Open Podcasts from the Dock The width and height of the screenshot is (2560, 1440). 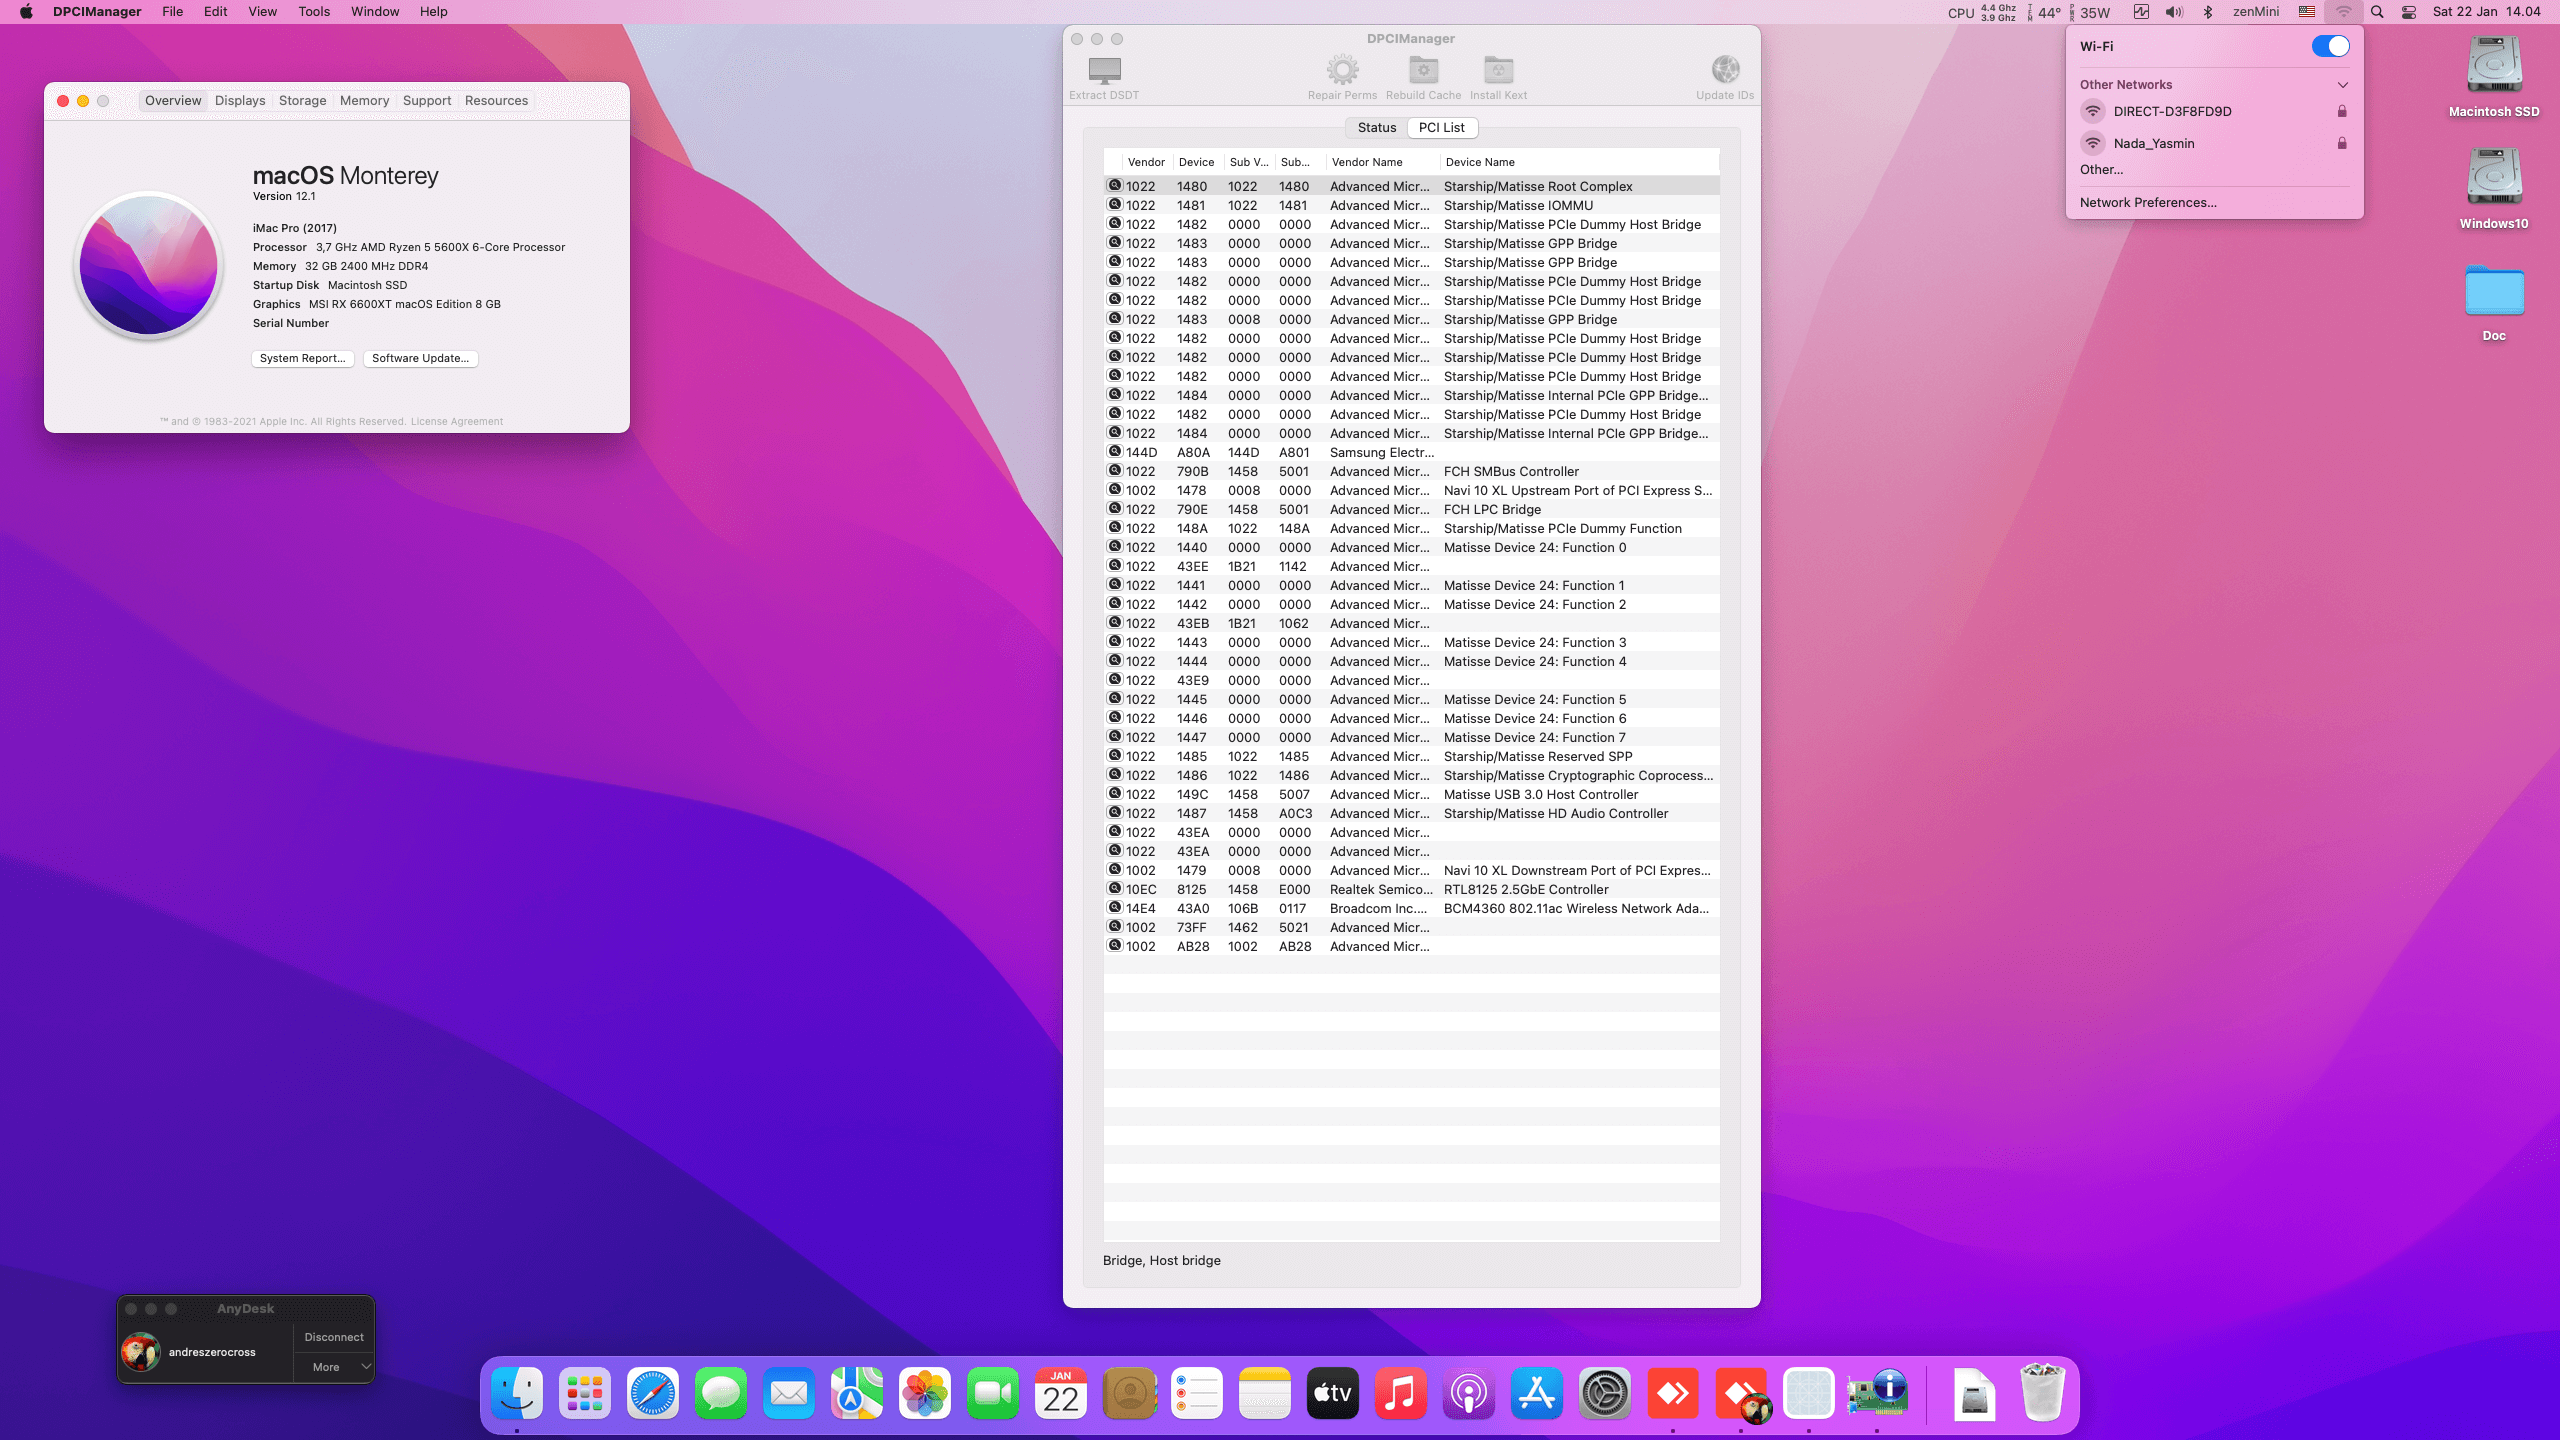(x=1469, y=1393)
